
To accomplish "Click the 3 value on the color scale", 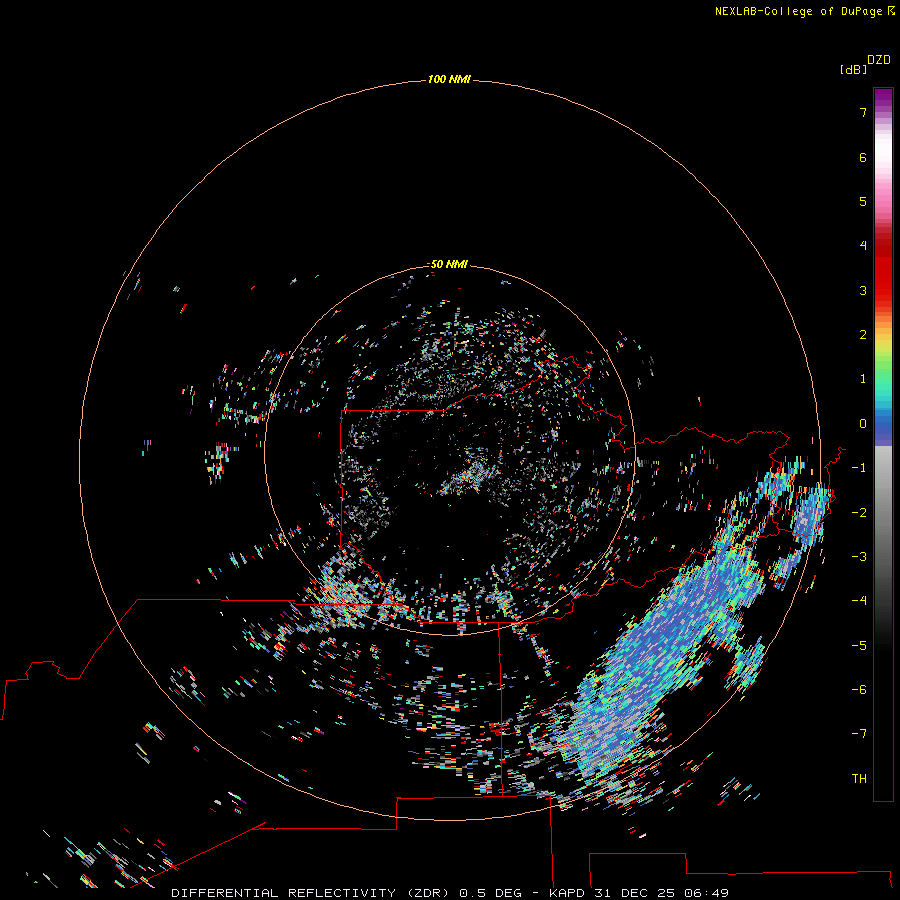I will [863, 290].
